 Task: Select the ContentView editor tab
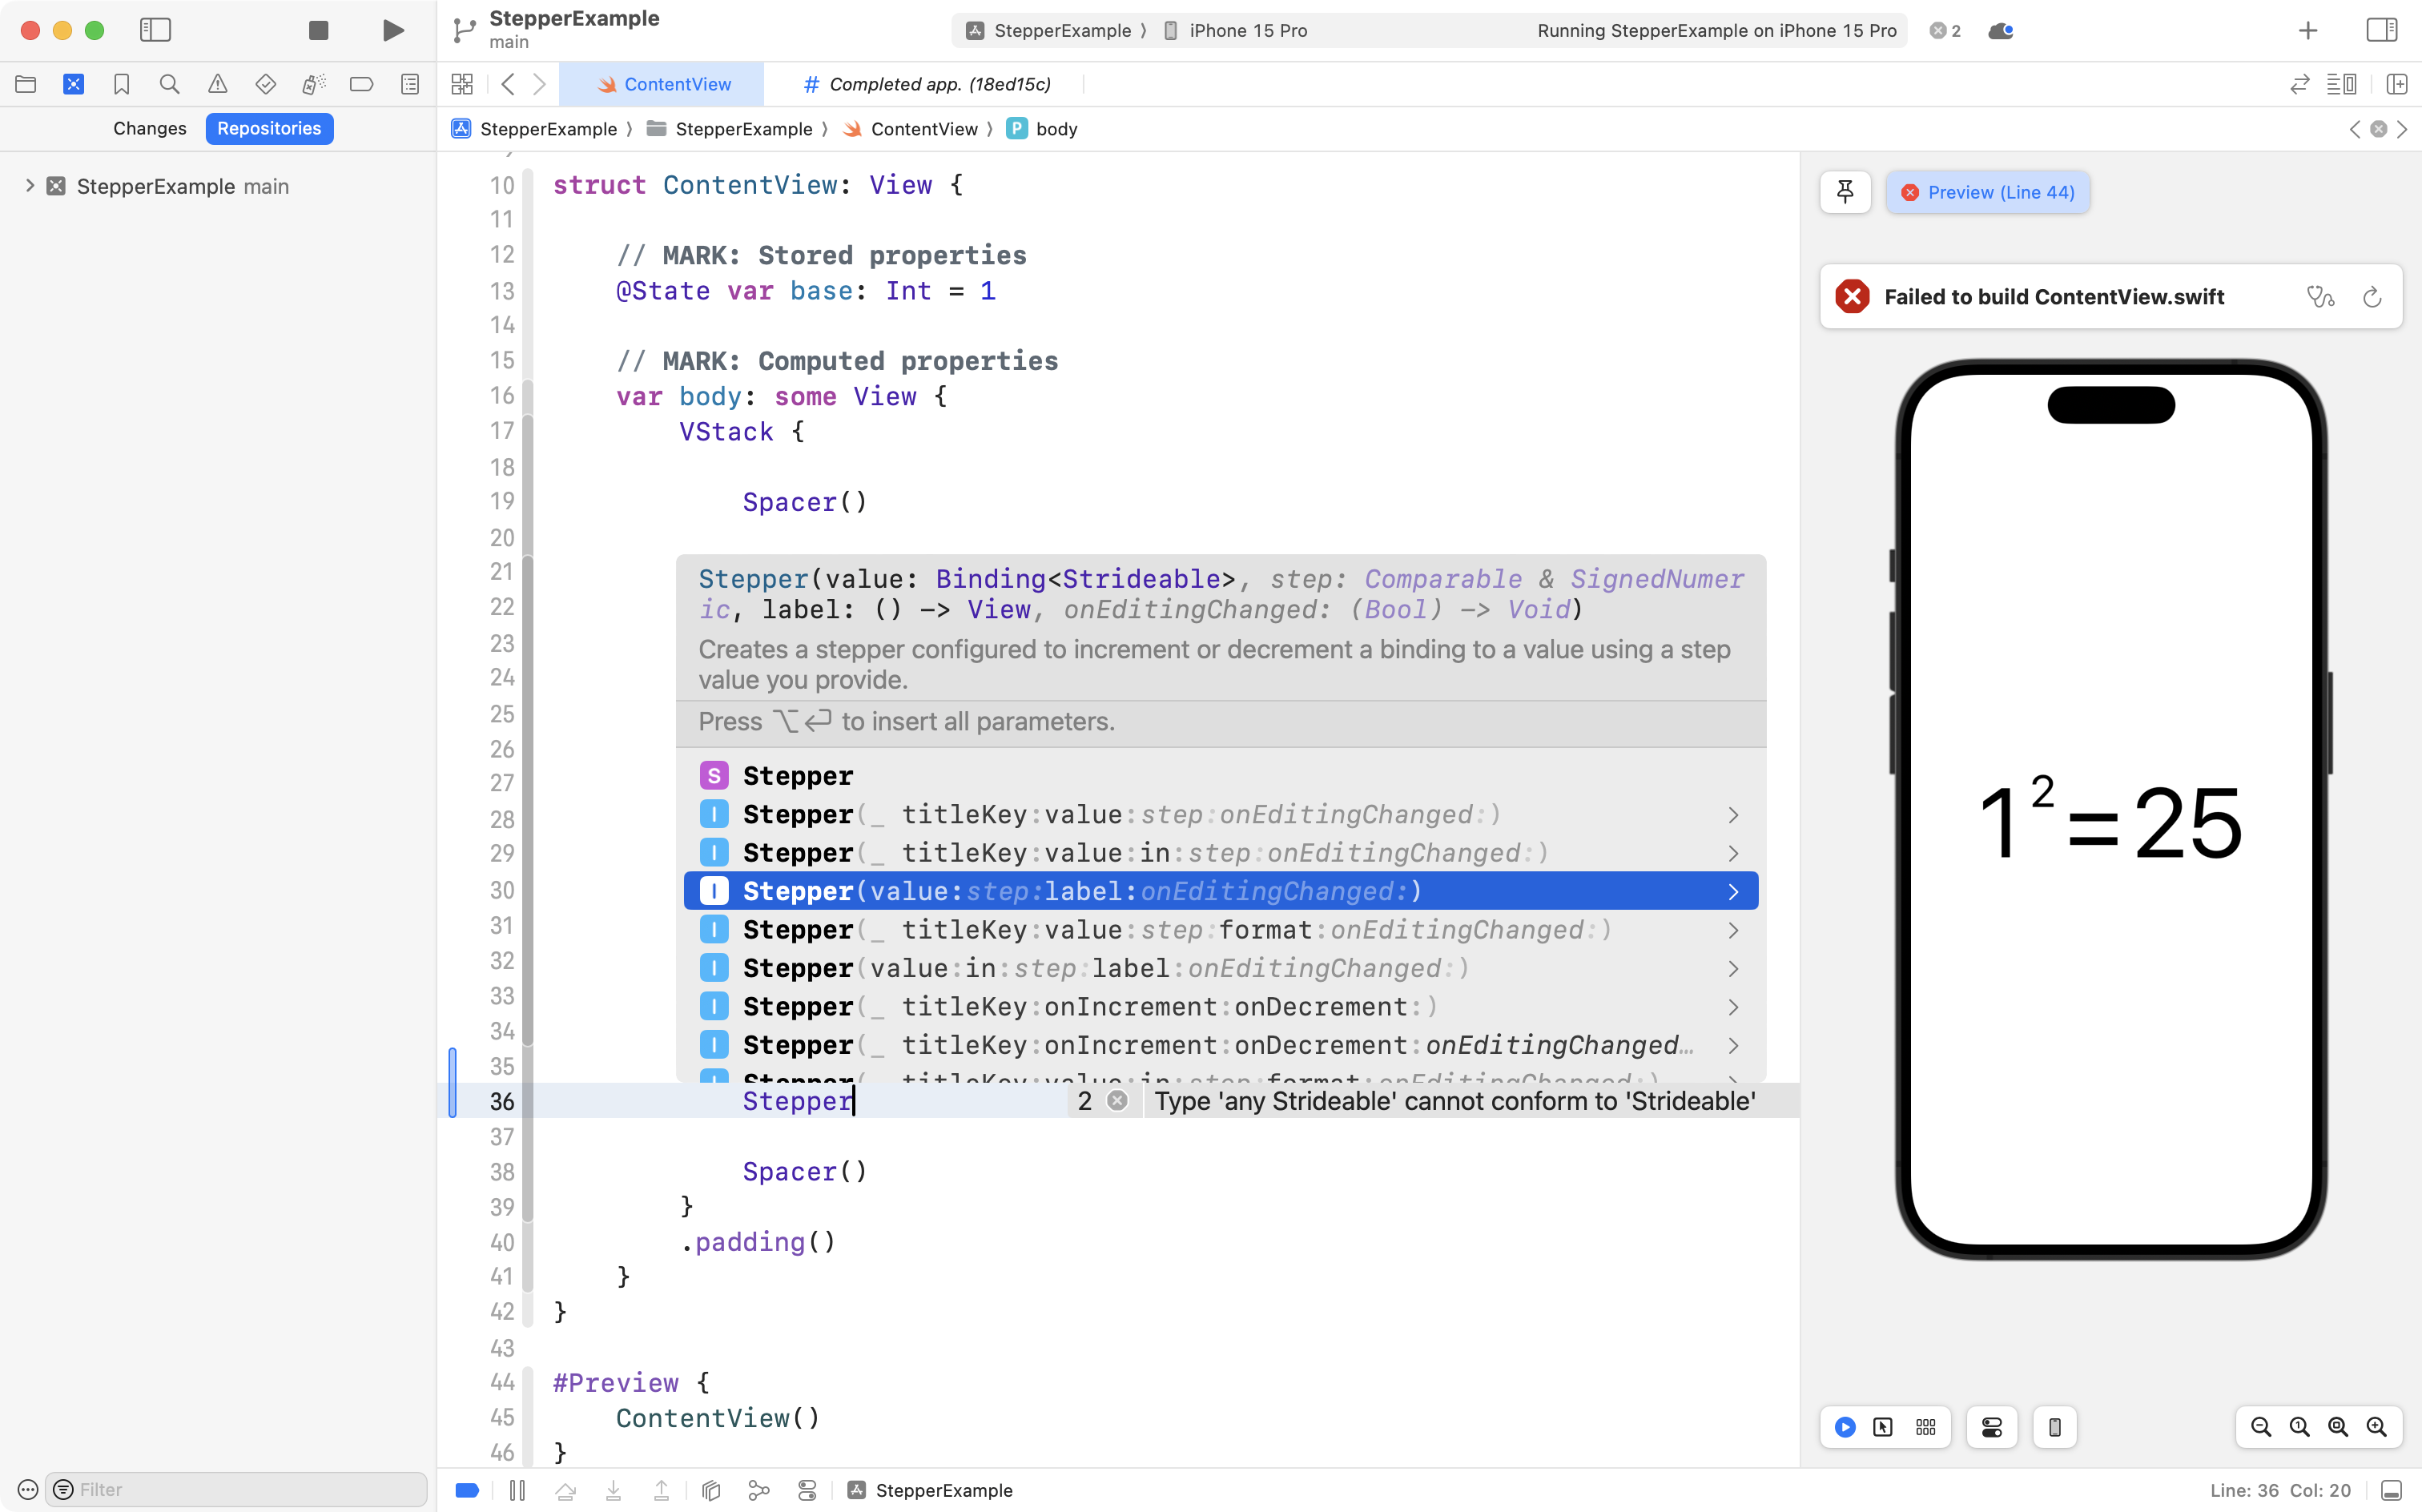pyautogui.click(x=662, y=84)
